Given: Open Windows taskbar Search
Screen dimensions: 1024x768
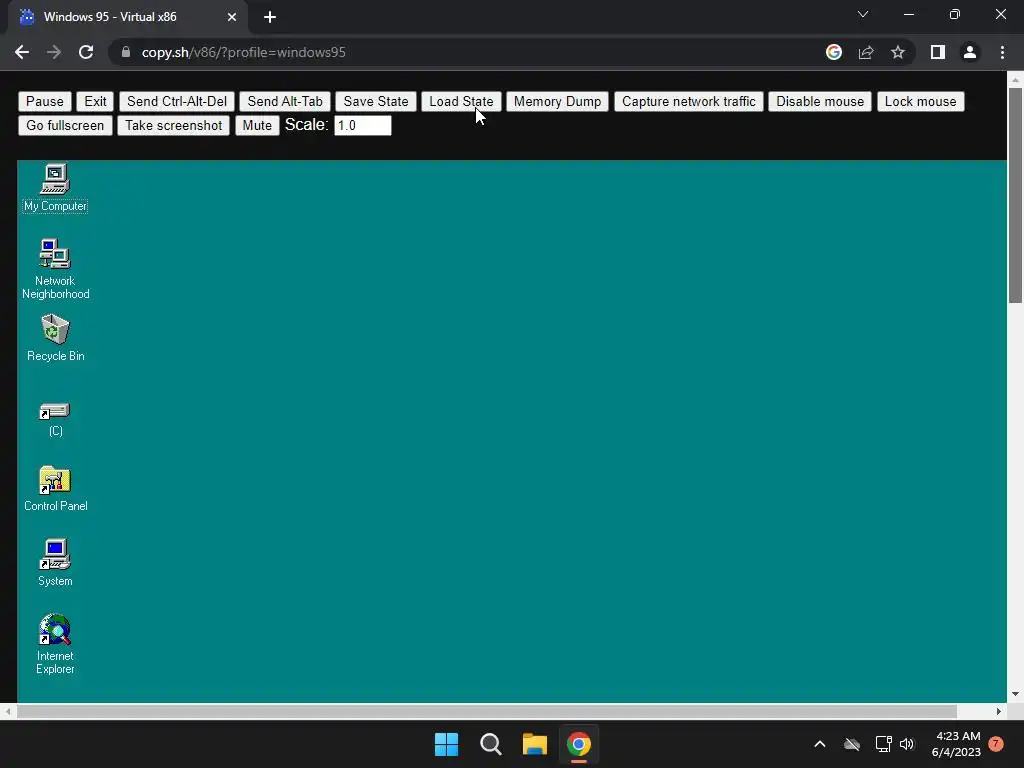Looking at the screenshot, I should 490,744.
